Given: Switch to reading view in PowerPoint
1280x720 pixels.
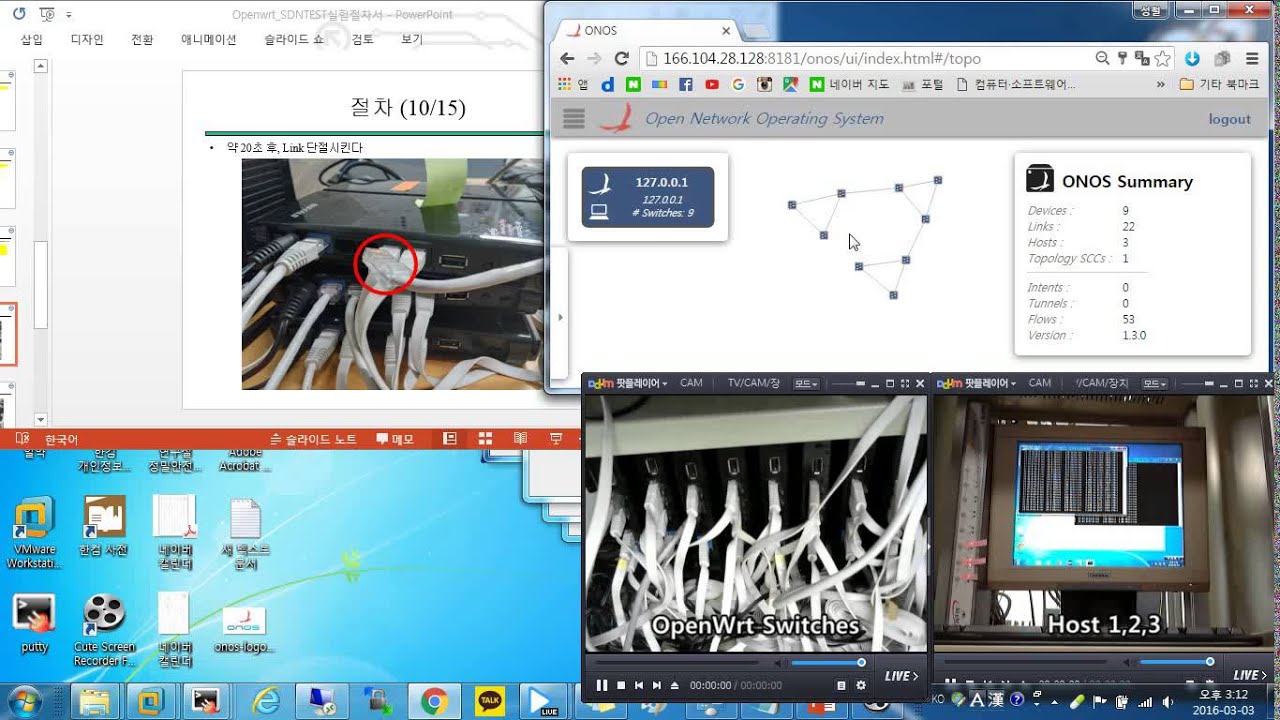Looking at the screenshot, I should point(520,439).
